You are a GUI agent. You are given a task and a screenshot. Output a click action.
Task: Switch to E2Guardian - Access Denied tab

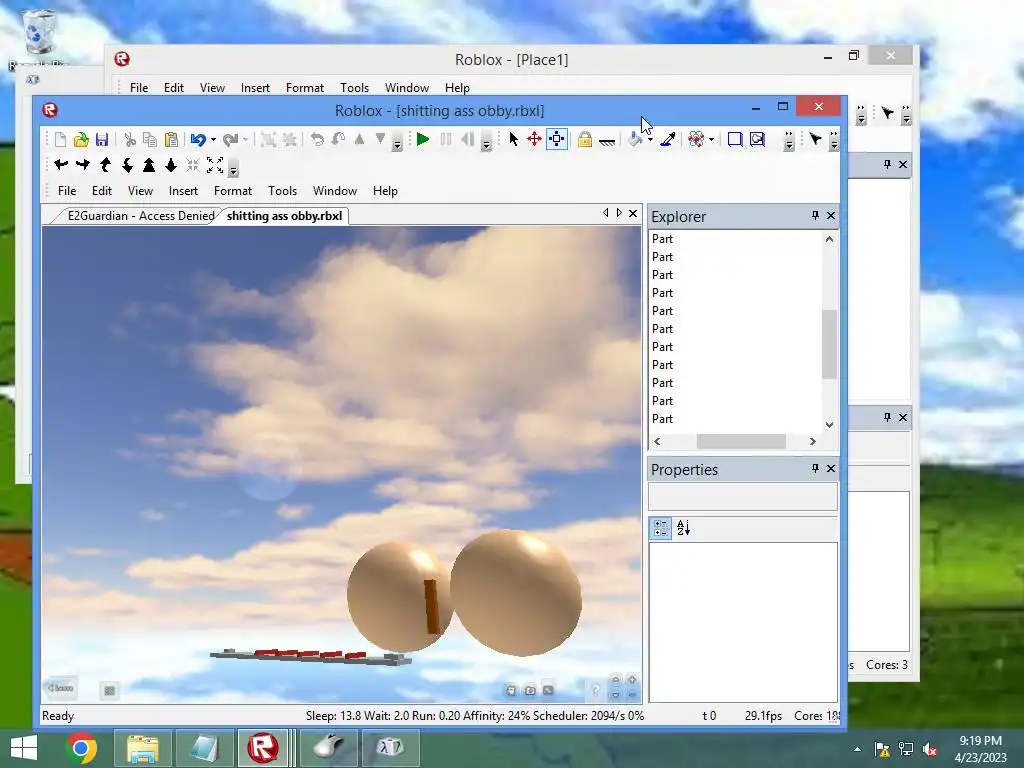140,216
